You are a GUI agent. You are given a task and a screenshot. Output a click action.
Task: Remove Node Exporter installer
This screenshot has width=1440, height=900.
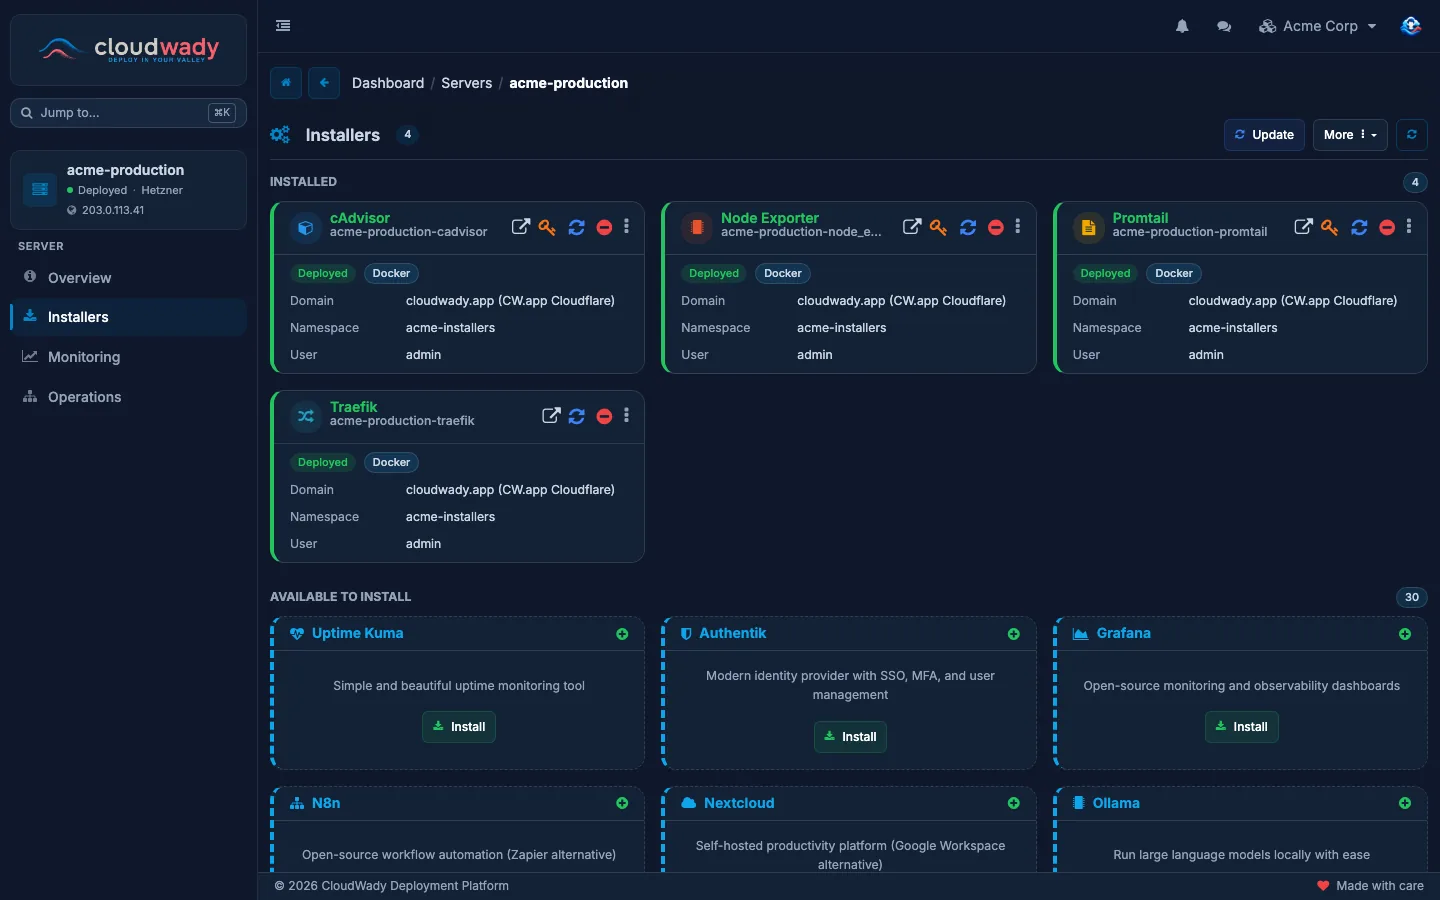pos(996,227)
